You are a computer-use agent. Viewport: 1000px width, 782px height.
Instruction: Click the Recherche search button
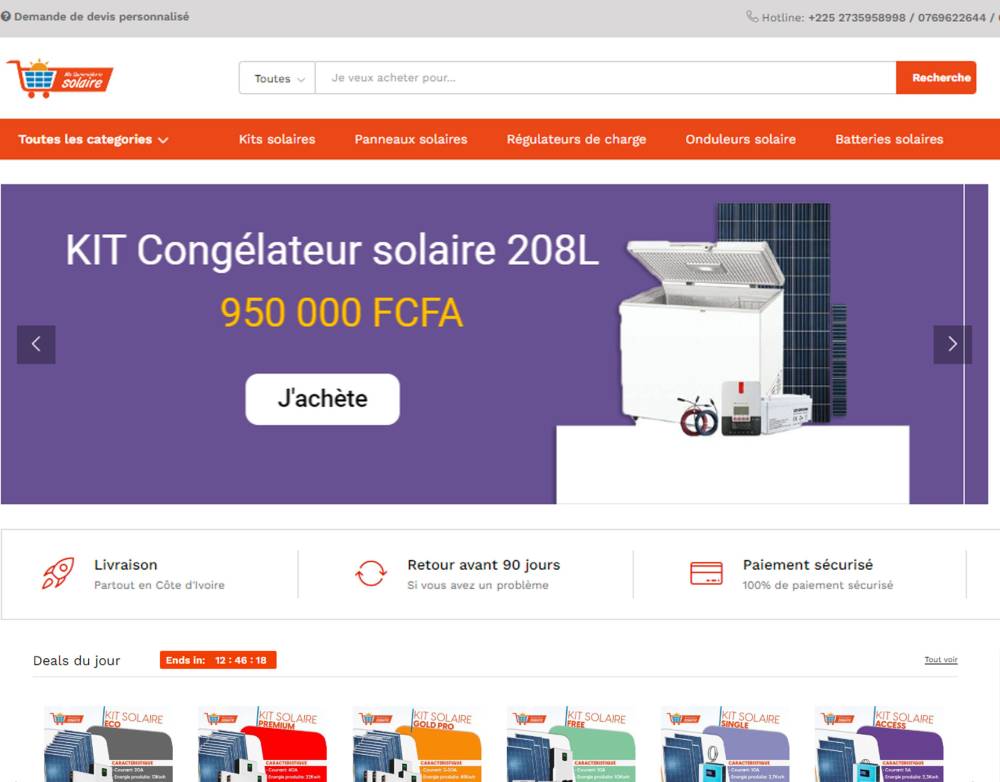936,78
